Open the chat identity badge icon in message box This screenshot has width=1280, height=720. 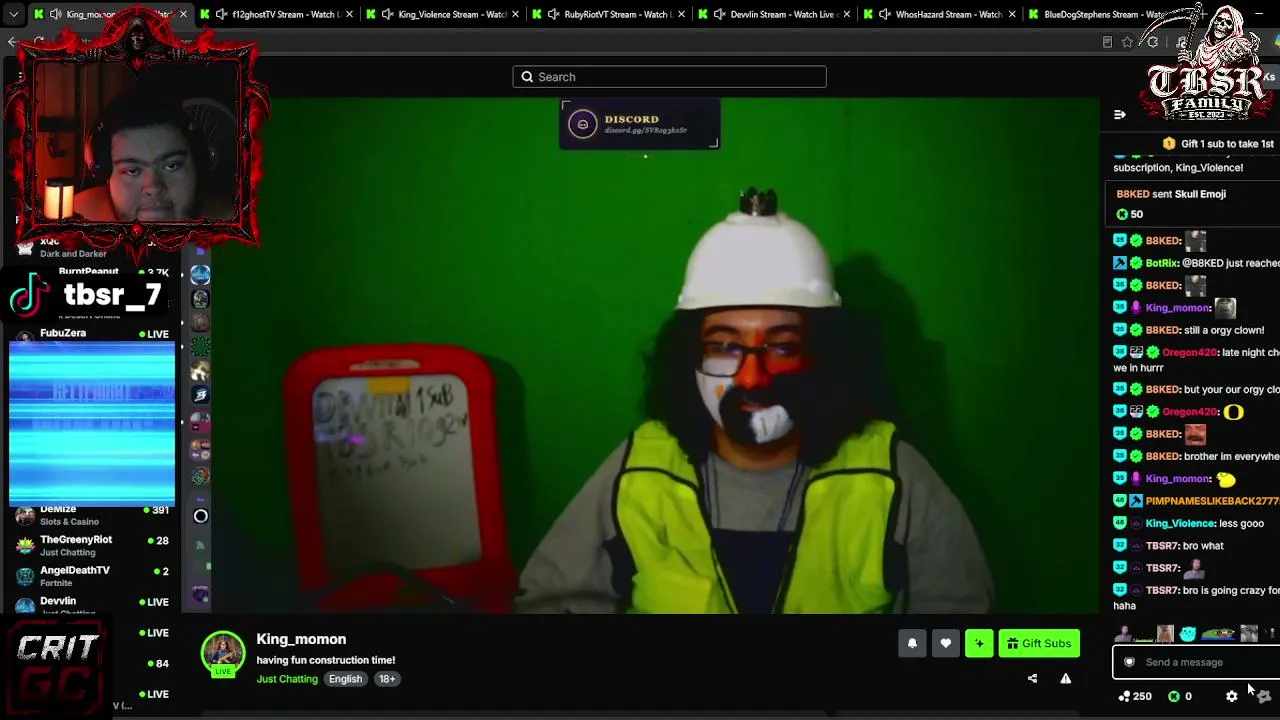[1129, 662]
